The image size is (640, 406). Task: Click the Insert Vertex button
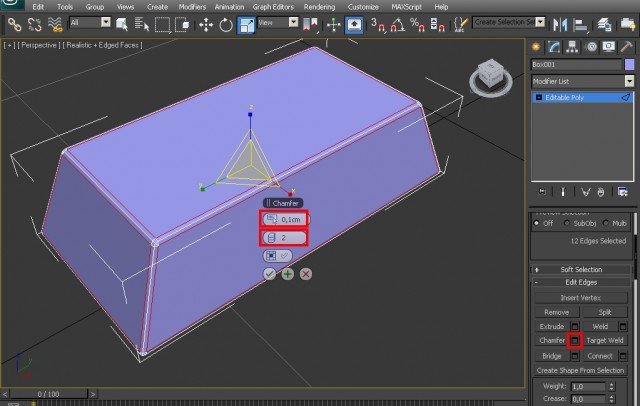(x=581, y=297)
